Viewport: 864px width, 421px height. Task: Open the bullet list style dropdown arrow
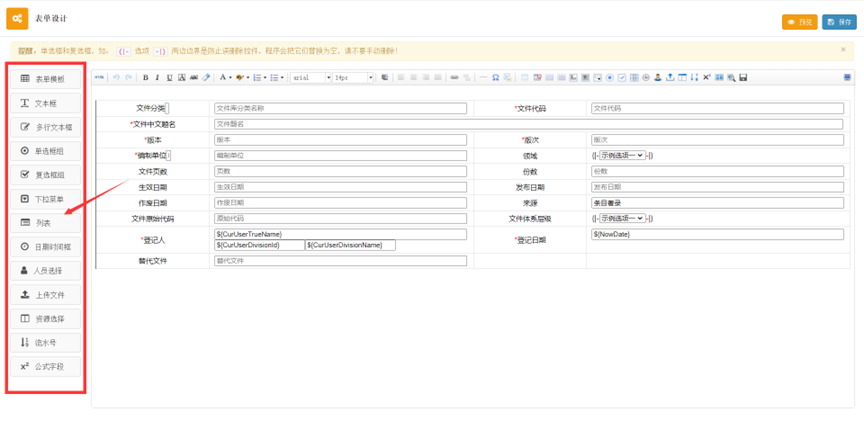282,78
